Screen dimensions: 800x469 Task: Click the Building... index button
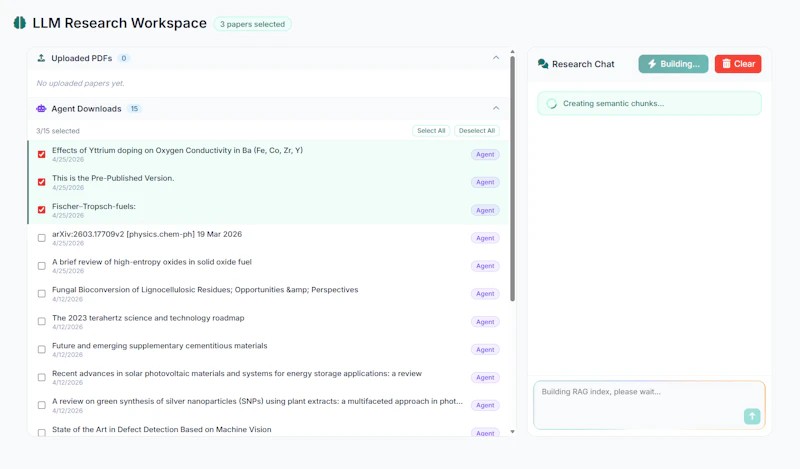(673, 64)
